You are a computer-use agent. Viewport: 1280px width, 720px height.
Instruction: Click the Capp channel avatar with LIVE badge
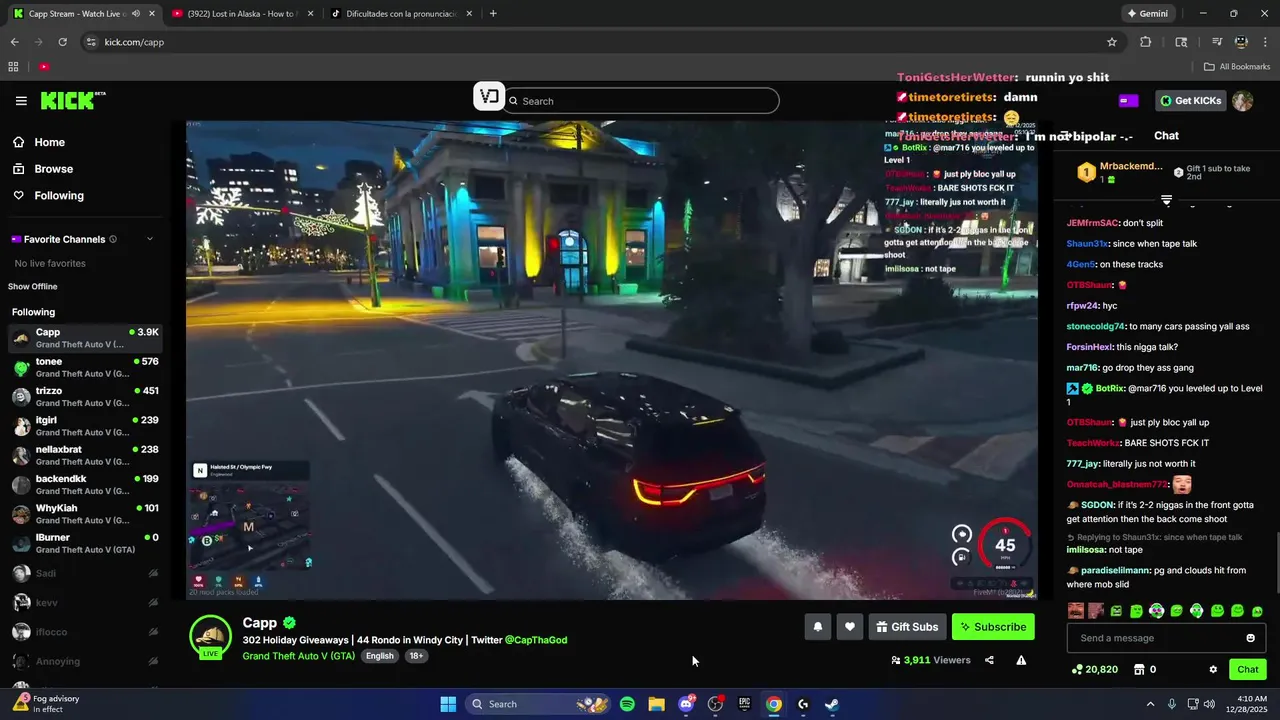point(211,637)
